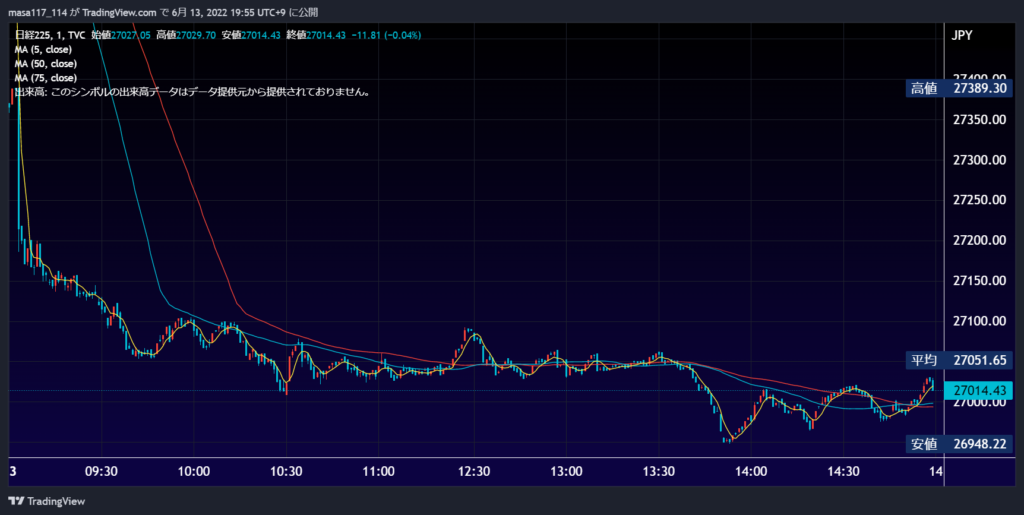Click the 出来高 volume data notice
Screen dimensions: 1024x515
pos(193,92)
